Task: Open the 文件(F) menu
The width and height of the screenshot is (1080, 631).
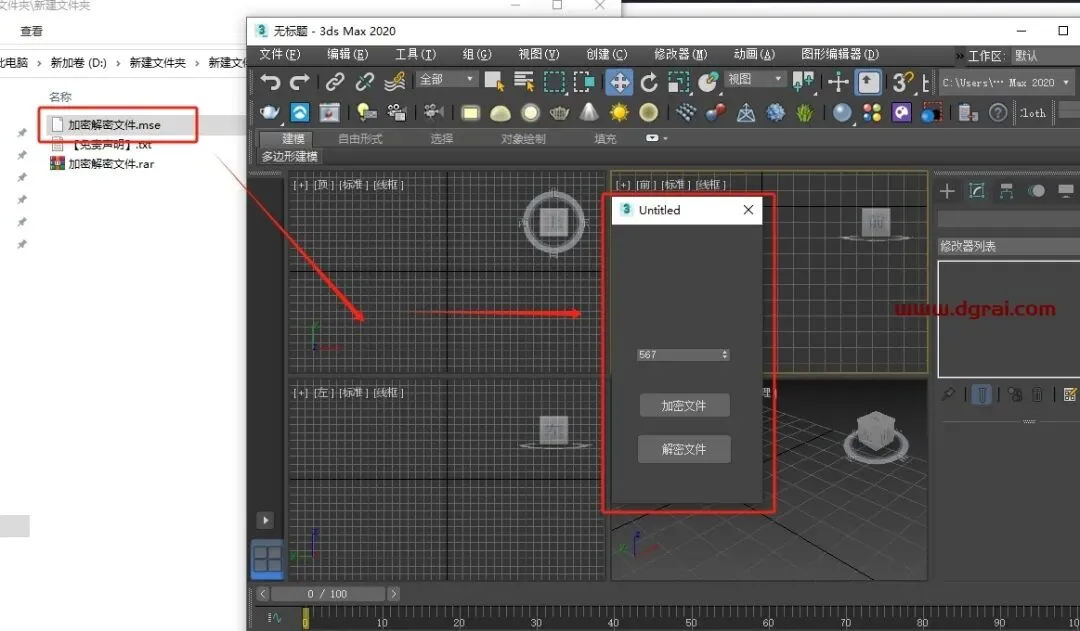Action: pos(280,54)
